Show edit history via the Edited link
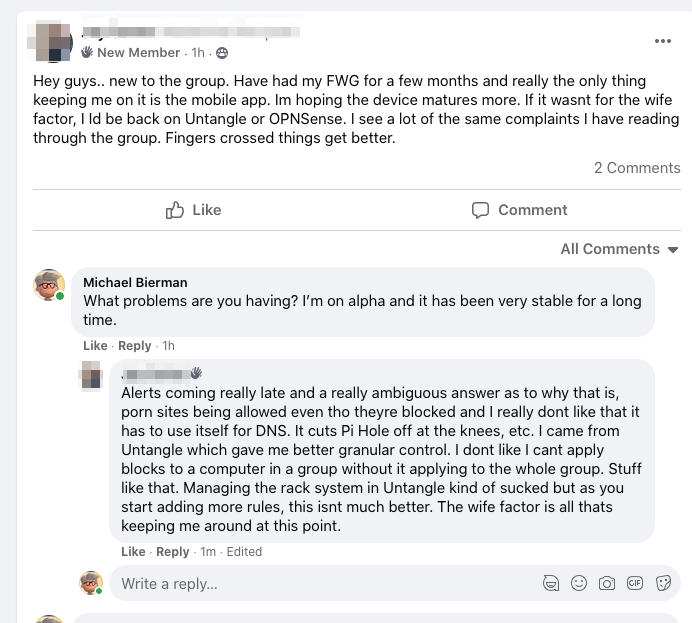This screenshot has height=623, width=692. tap(244, 552)
